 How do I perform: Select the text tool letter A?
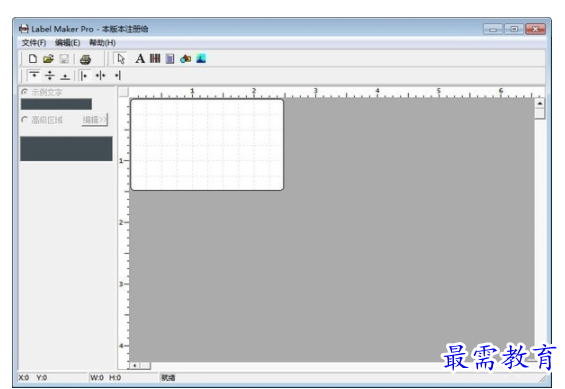click(140, 58)
